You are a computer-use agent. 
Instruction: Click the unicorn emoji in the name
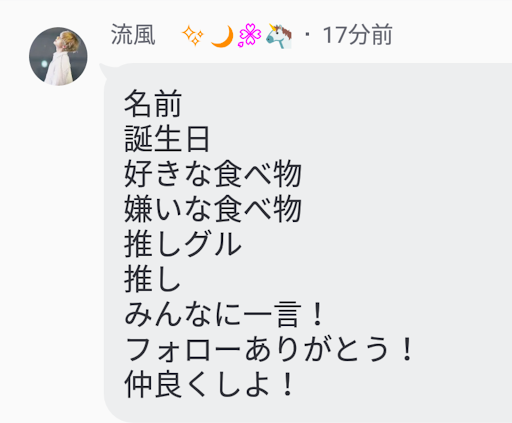(279, 36)
